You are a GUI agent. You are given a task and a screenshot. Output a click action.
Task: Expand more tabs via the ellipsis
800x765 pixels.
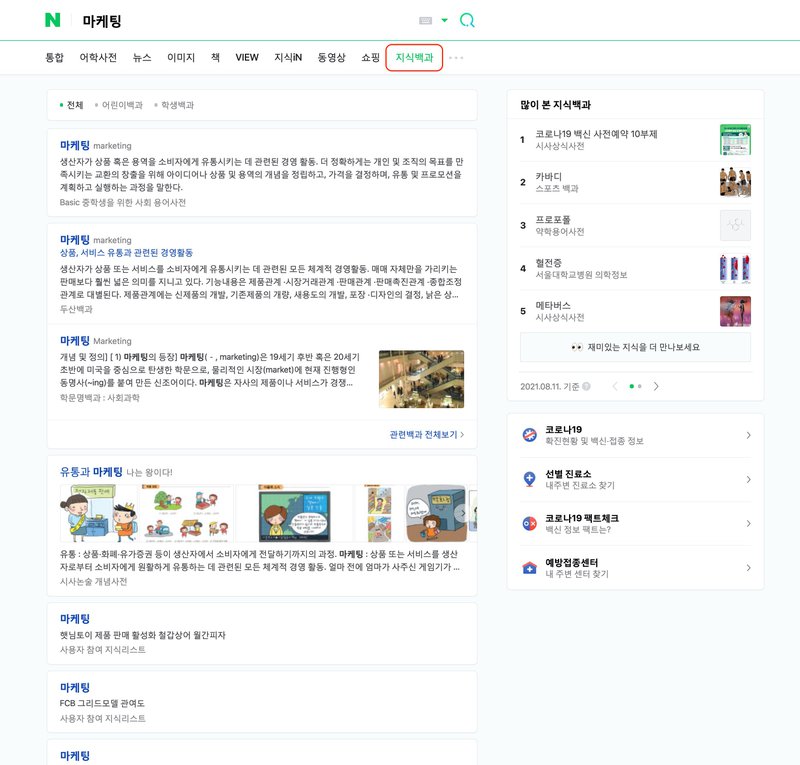(456, 58)
